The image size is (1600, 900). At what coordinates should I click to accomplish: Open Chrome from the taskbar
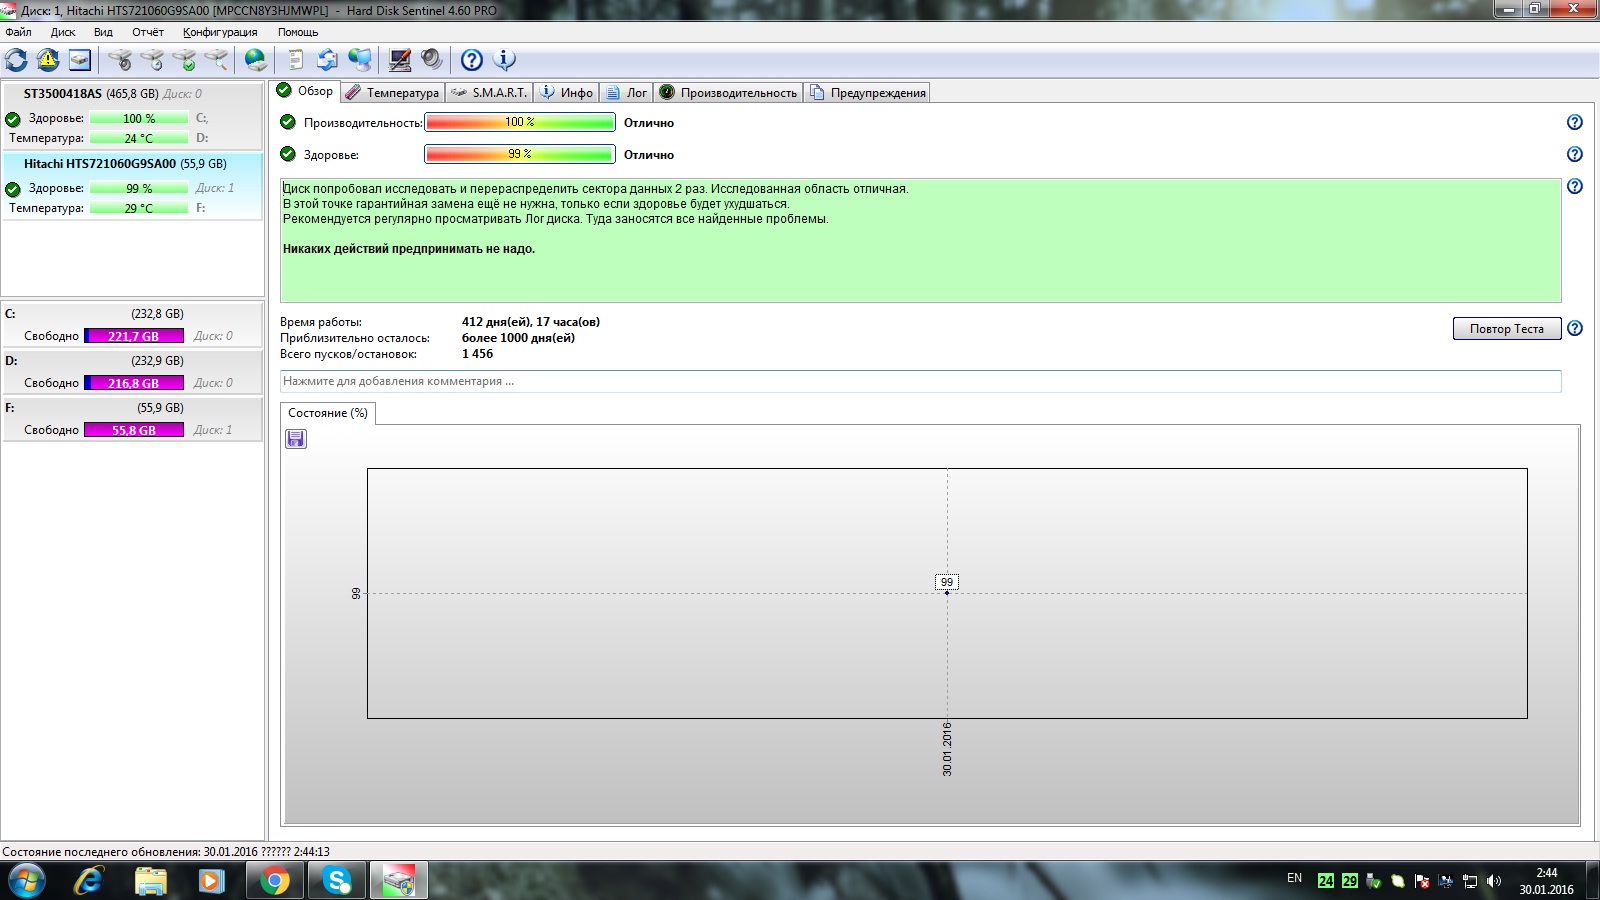275,880
